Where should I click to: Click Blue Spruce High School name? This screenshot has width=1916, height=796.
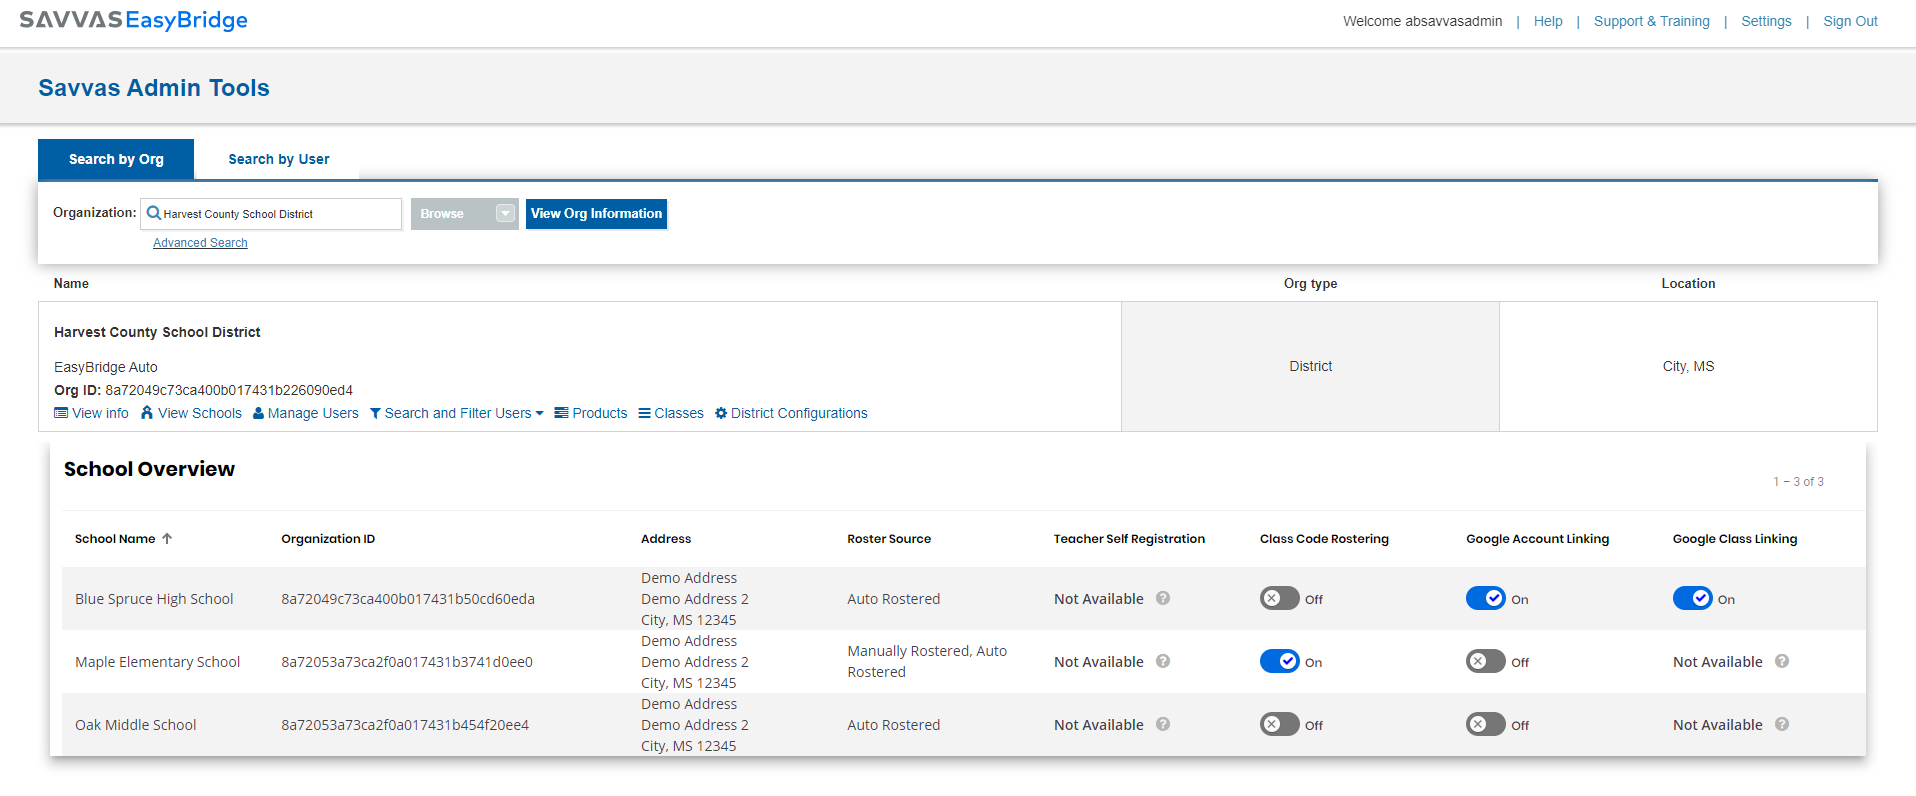[154, 599]
